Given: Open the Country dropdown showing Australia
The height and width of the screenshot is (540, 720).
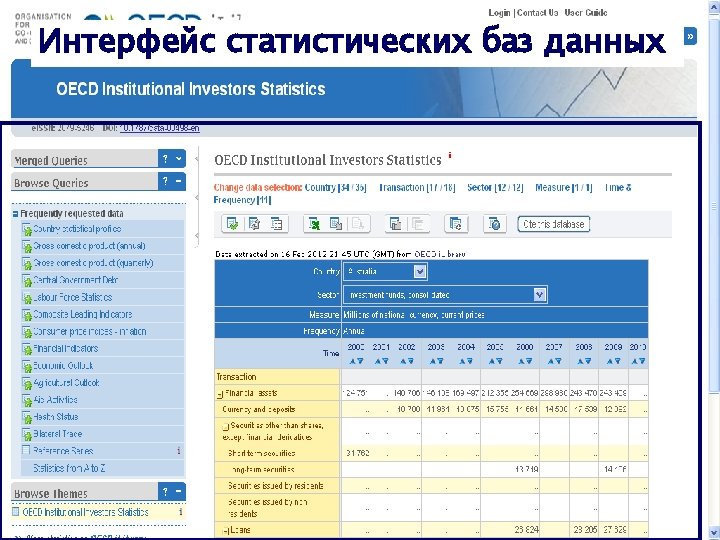Looking at the screenshot, I should (420, 271).
